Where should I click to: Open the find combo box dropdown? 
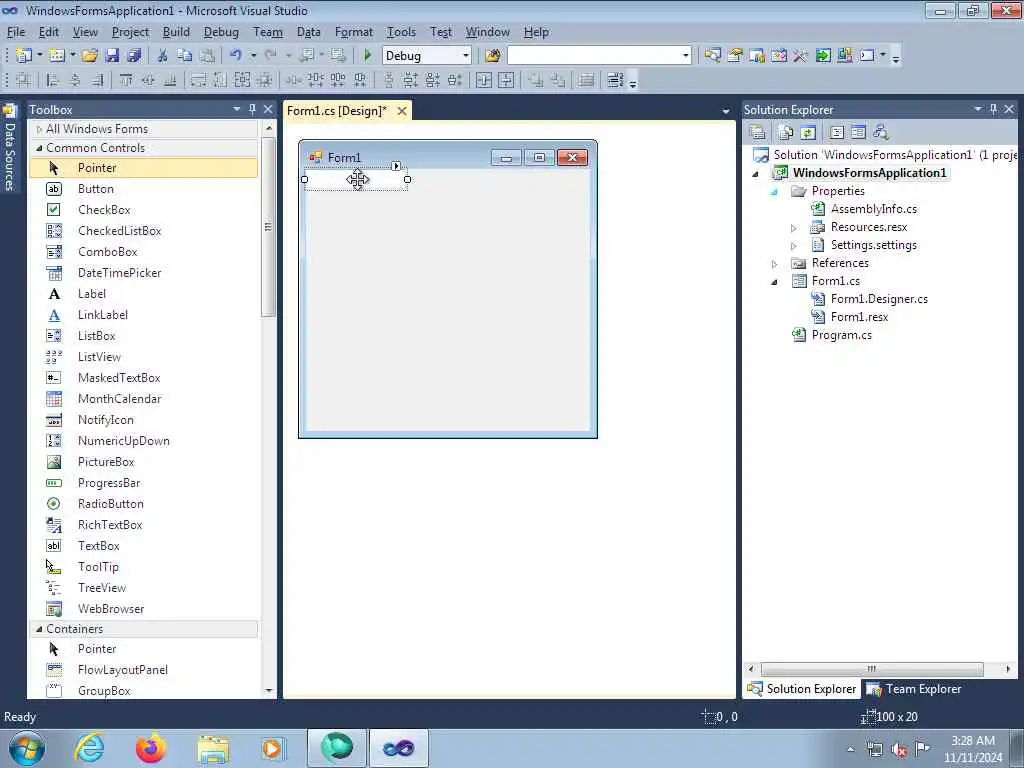[685, 56]
